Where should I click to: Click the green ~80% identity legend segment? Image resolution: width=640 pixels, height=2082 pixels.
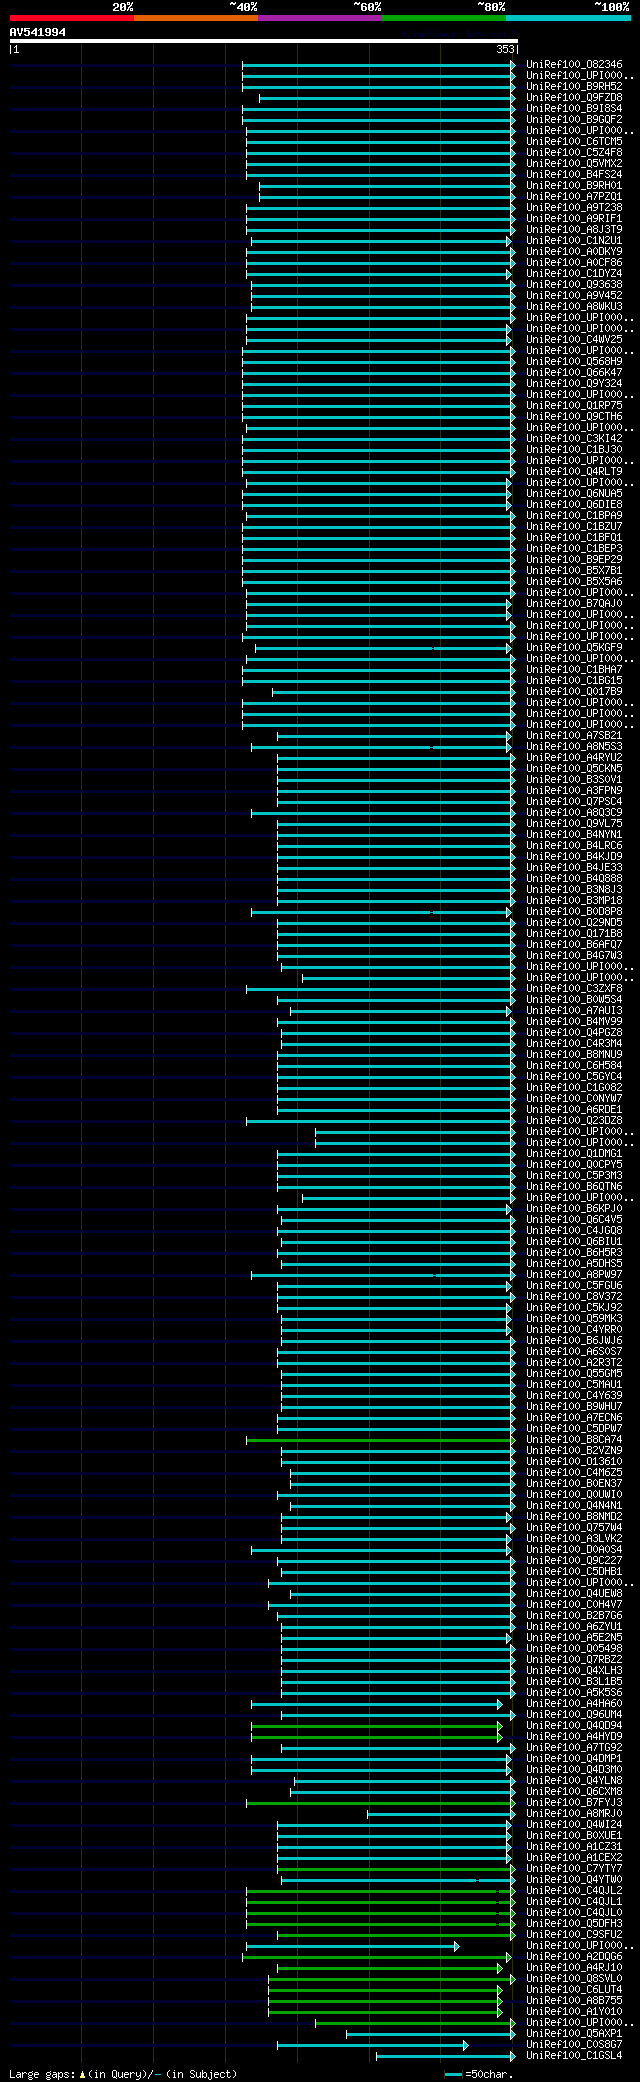(444, 18)
